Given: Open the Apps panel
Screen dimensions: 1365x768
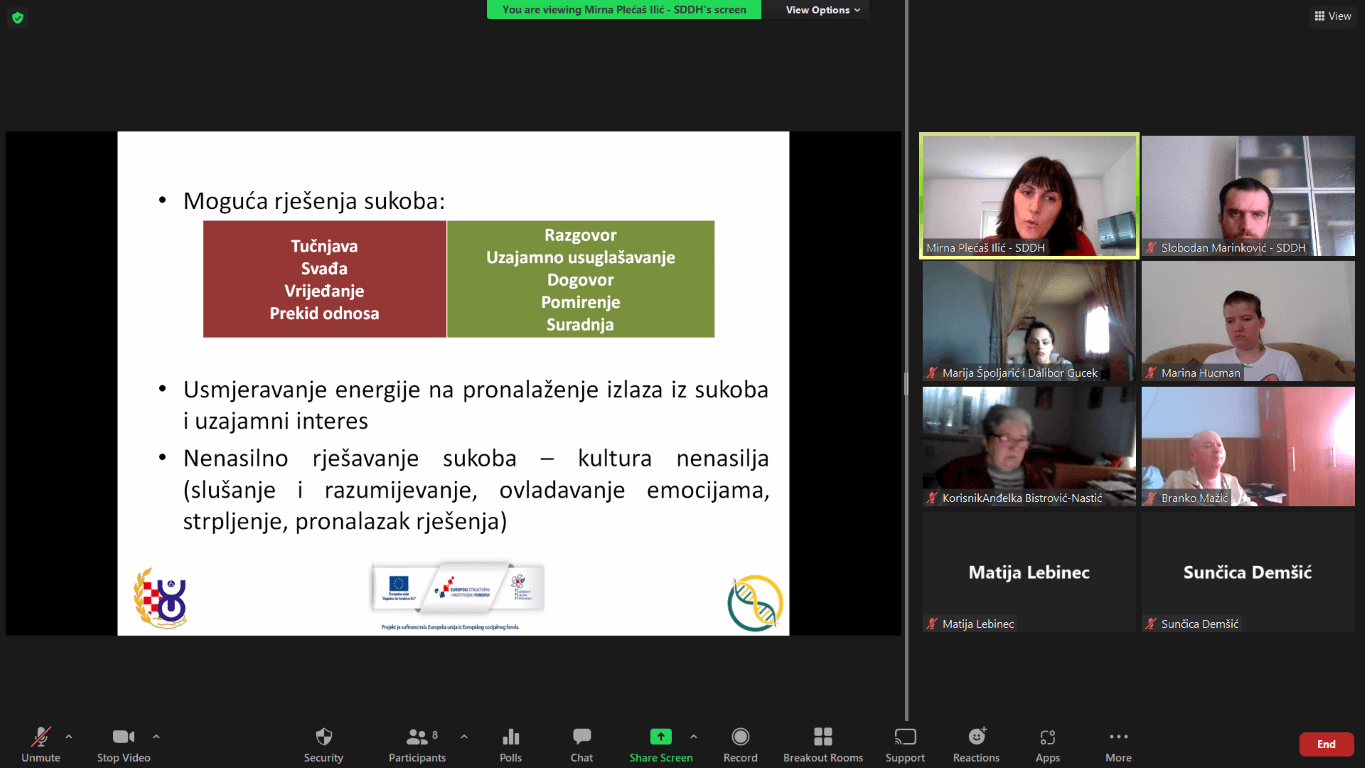Looking at the screenshot, I should coord(1047,744).
